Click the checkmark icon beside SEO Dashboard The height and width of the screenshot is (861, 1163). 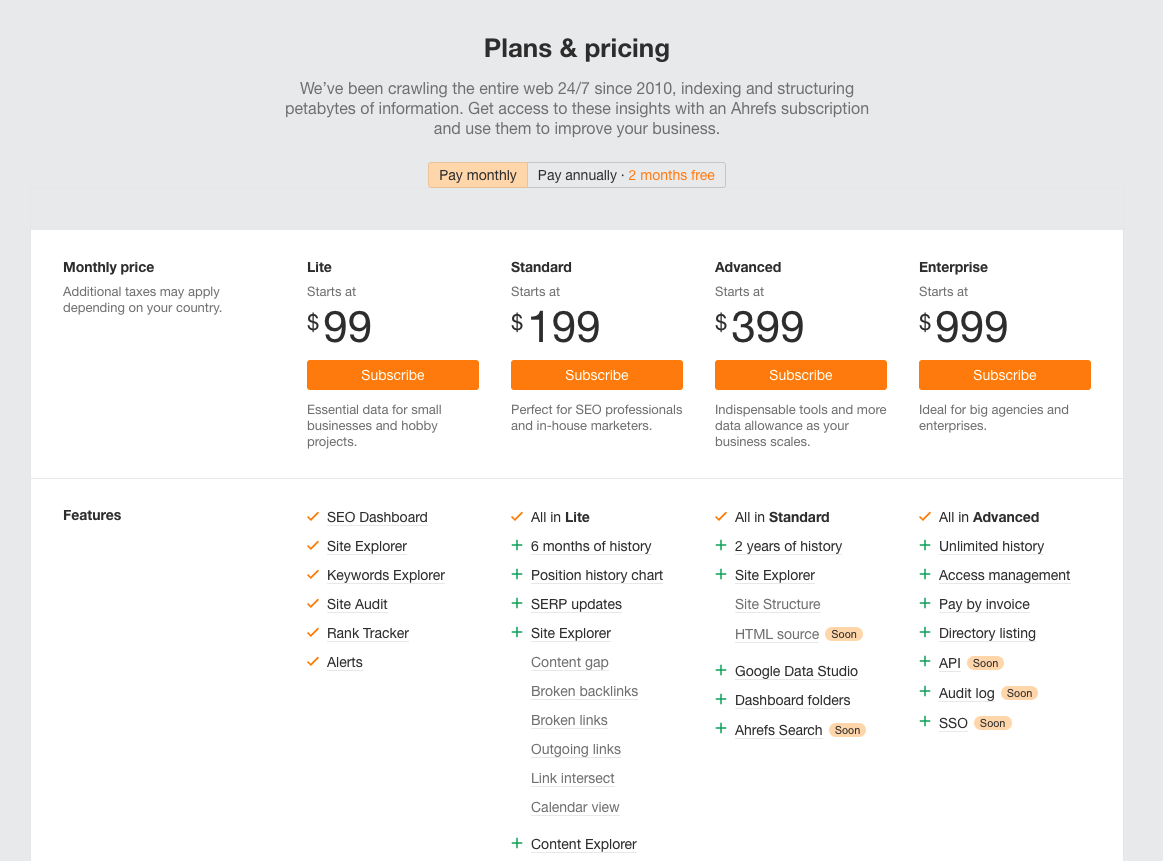tap(313, 517)
